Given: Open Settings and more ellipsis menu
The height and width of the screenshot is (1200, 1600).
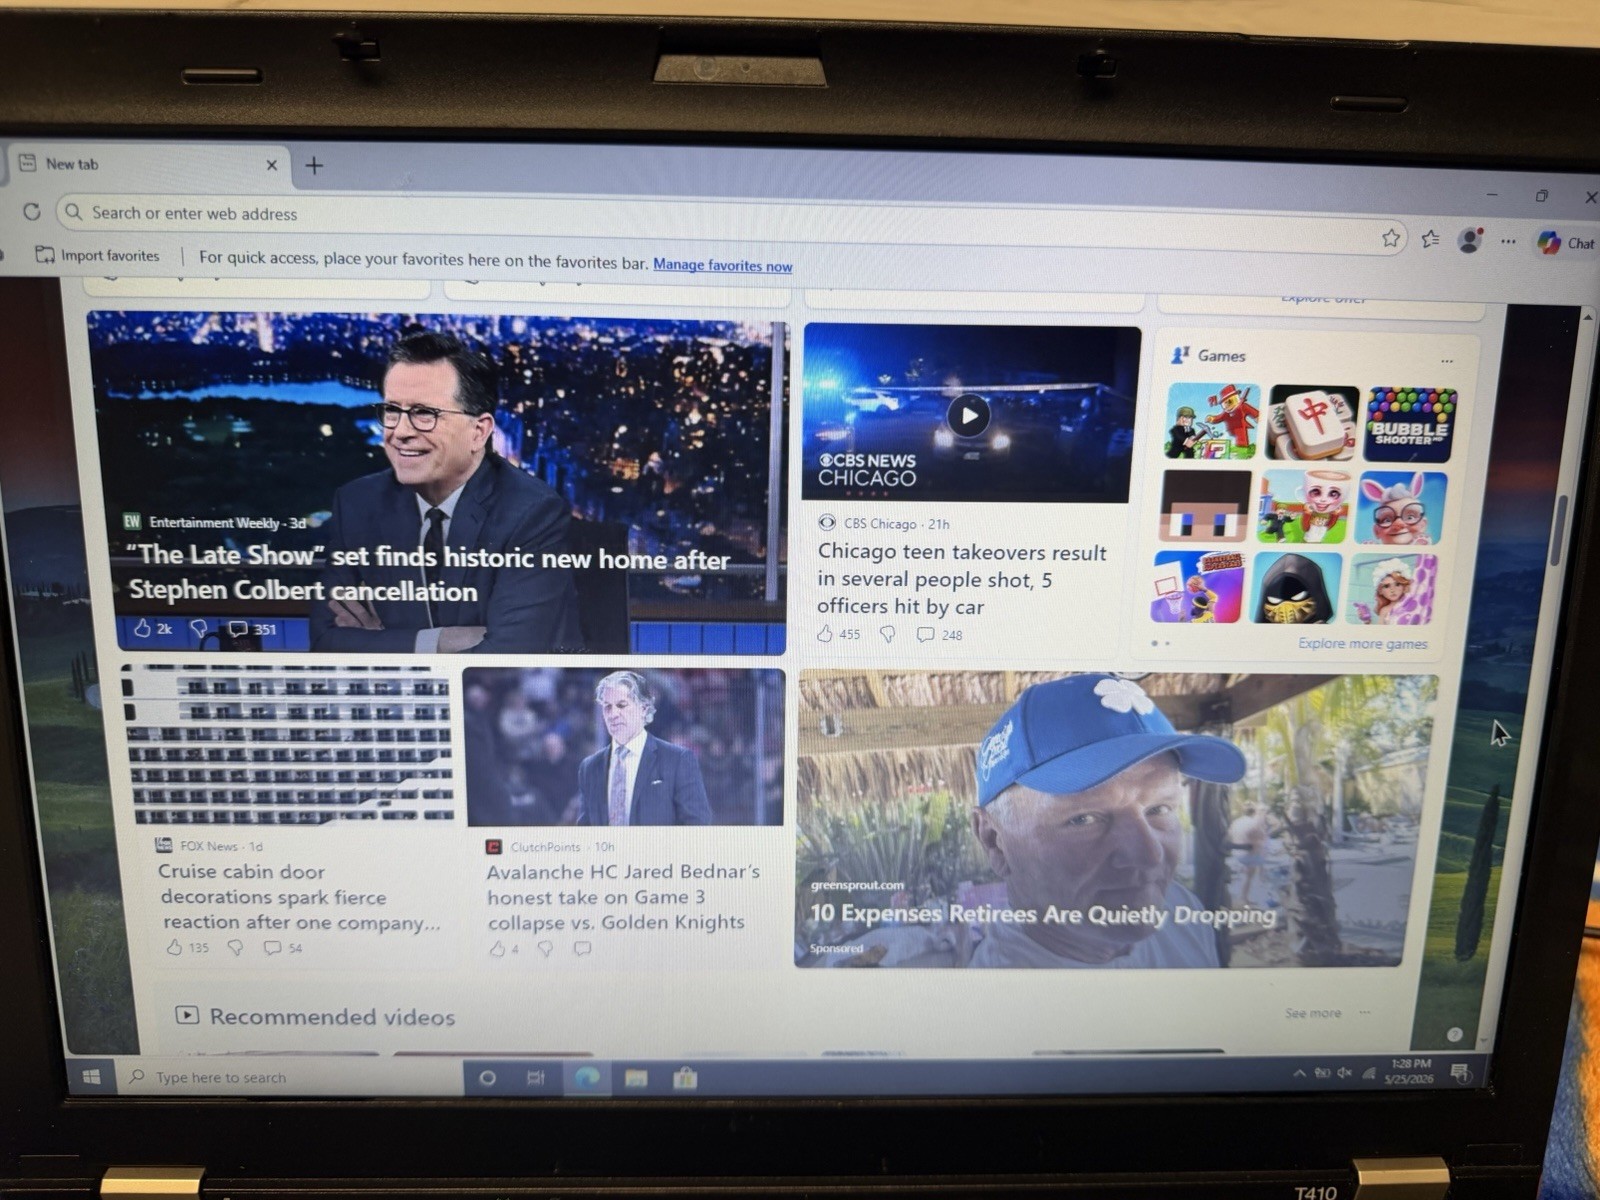Looking at the screenshot, I should tap(1508, 241).
